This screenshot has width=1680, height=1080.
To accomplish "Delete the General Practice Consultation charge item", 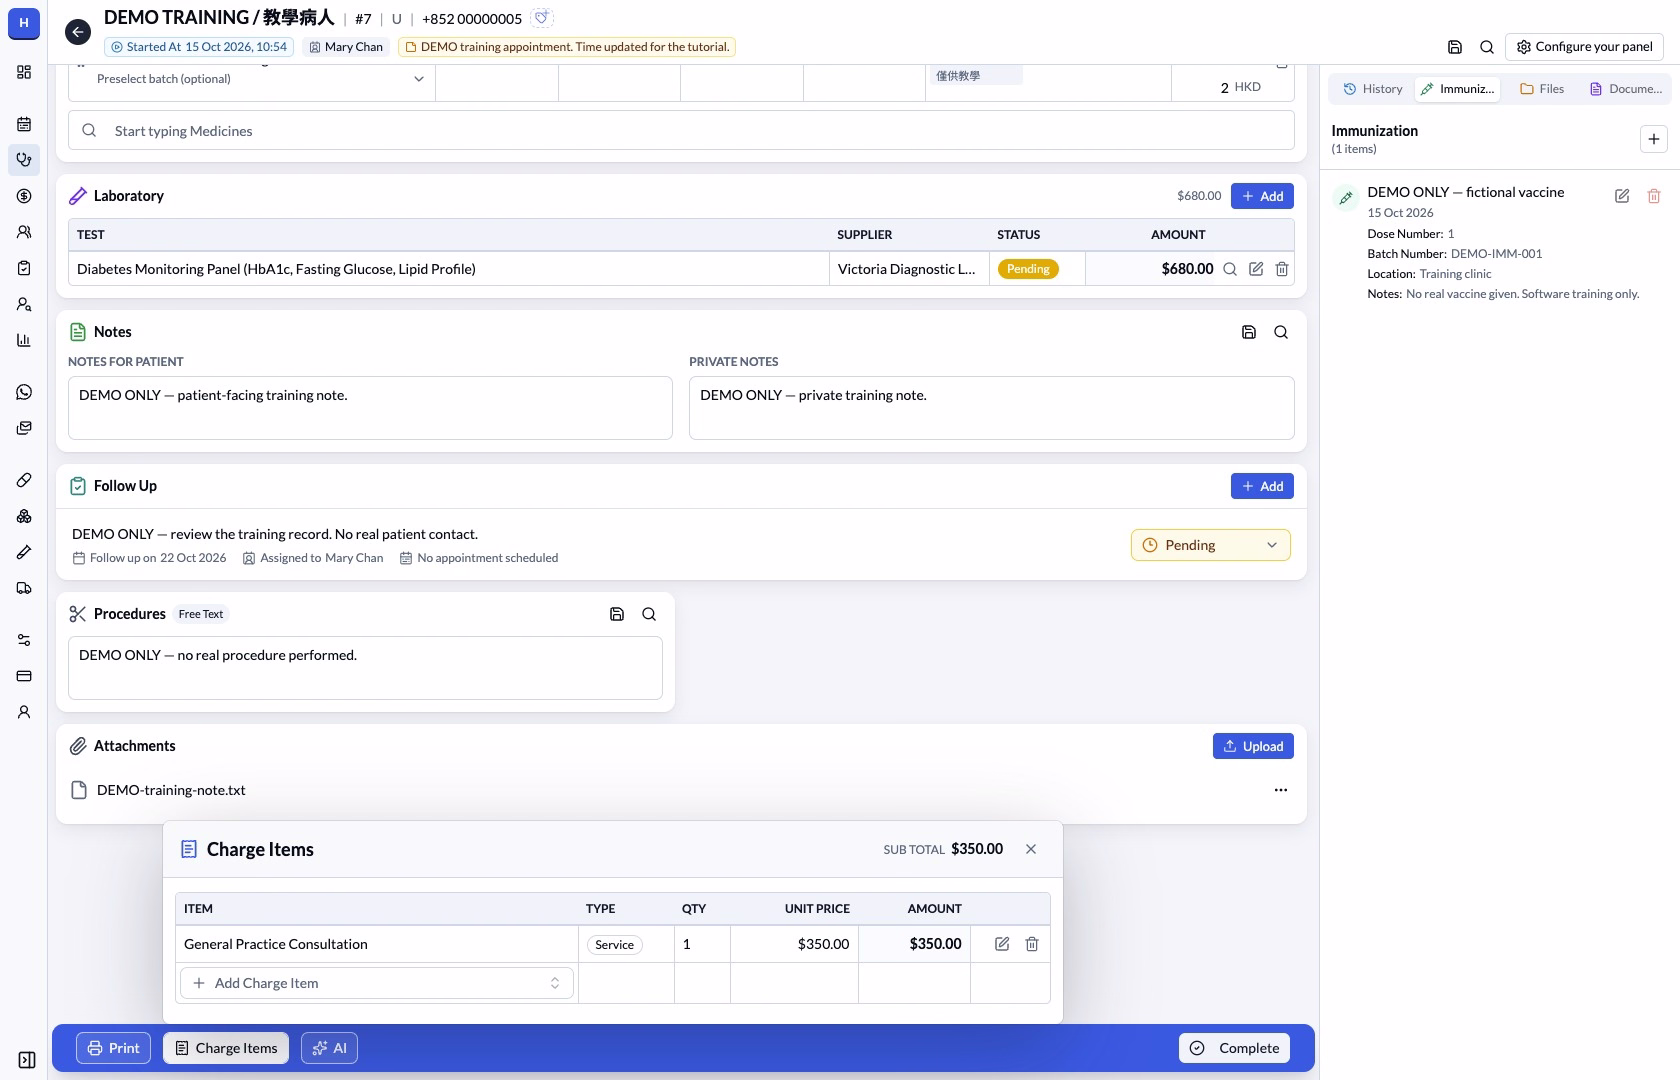I will pos(1032,944).
